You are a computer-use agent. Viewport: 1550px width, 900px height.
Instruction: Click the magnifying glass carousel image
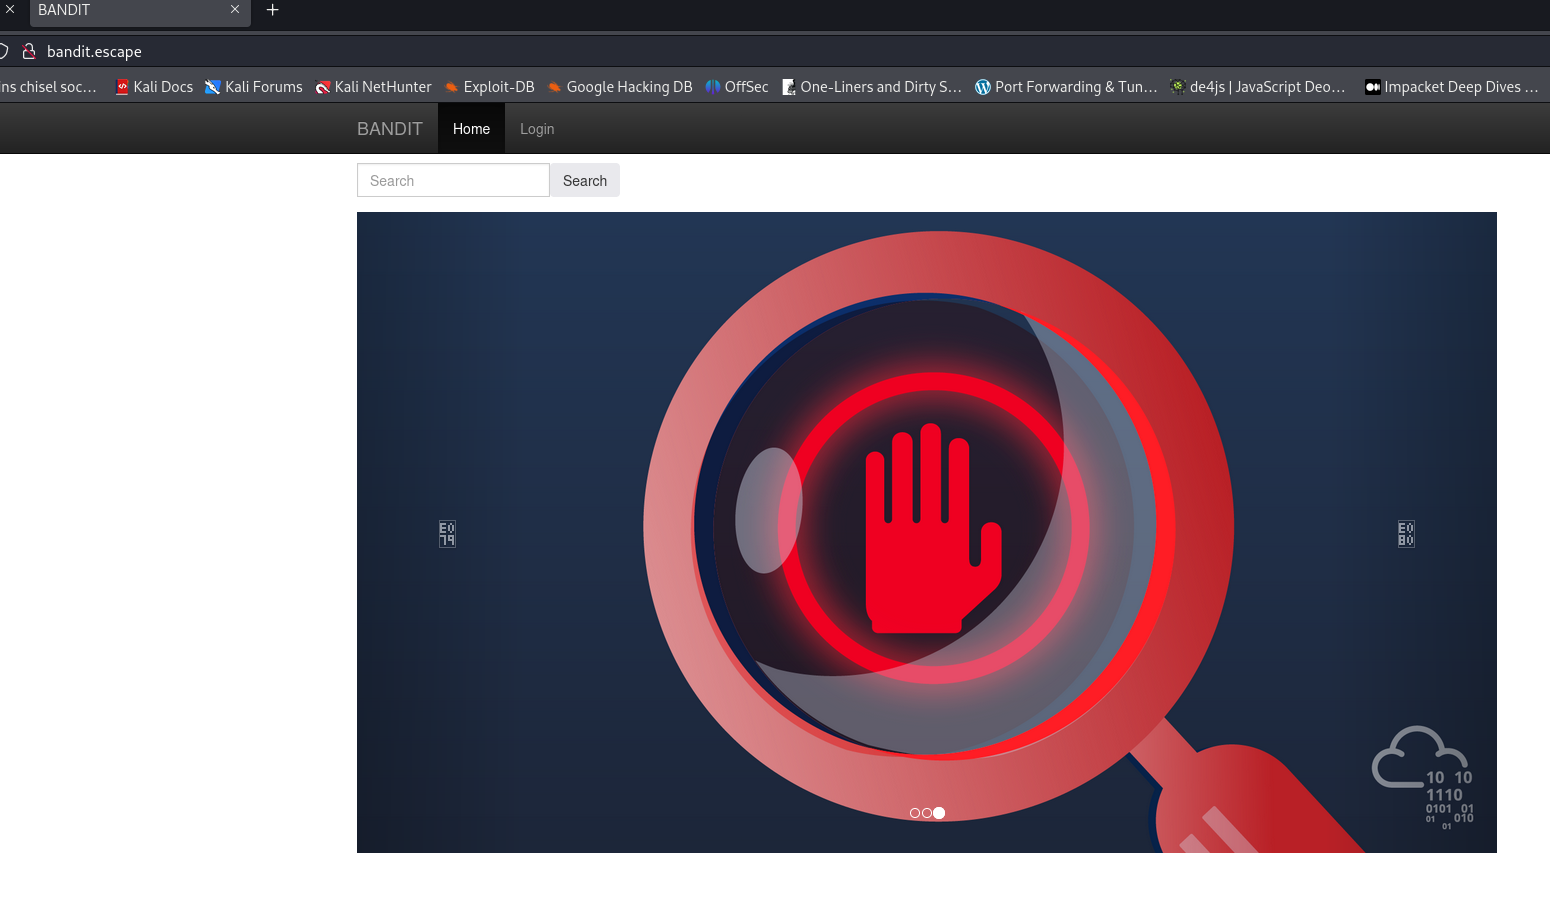click(x=927, y=532)
